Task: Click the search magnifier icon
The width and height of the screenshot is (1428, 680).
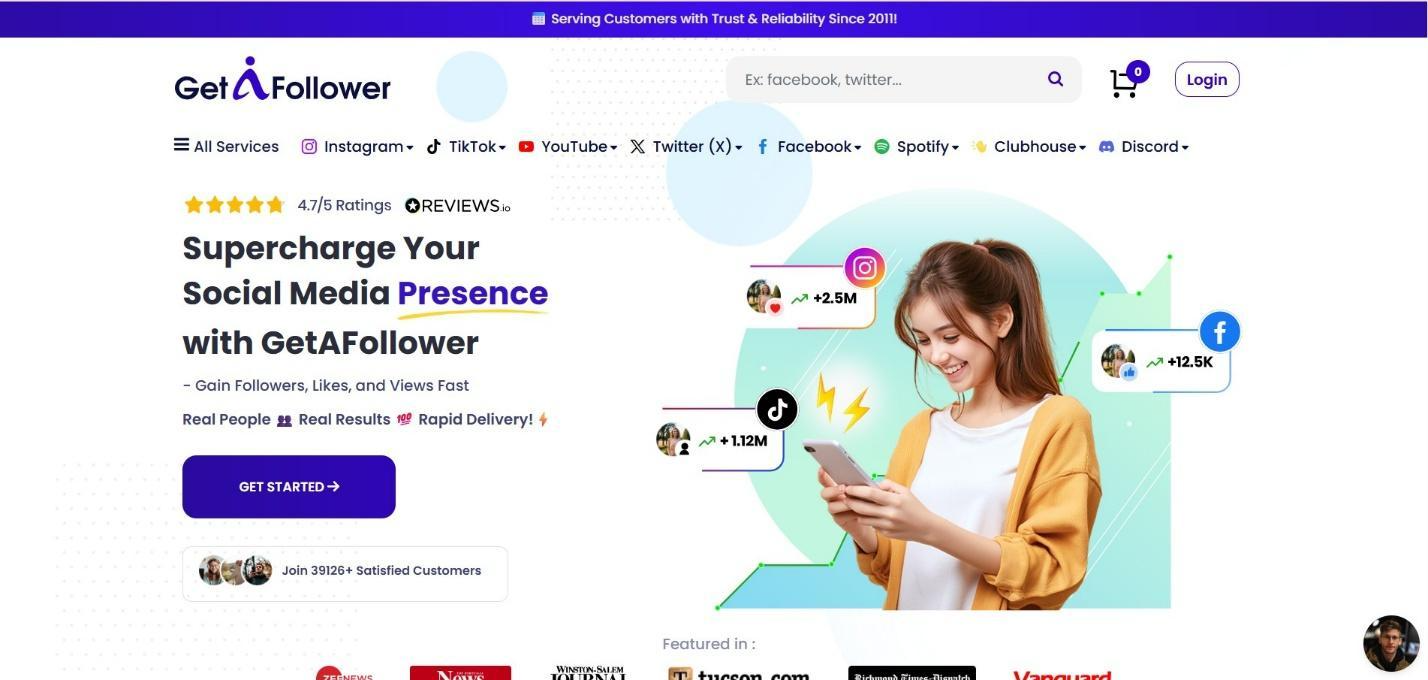Action: pos(1055,79)
